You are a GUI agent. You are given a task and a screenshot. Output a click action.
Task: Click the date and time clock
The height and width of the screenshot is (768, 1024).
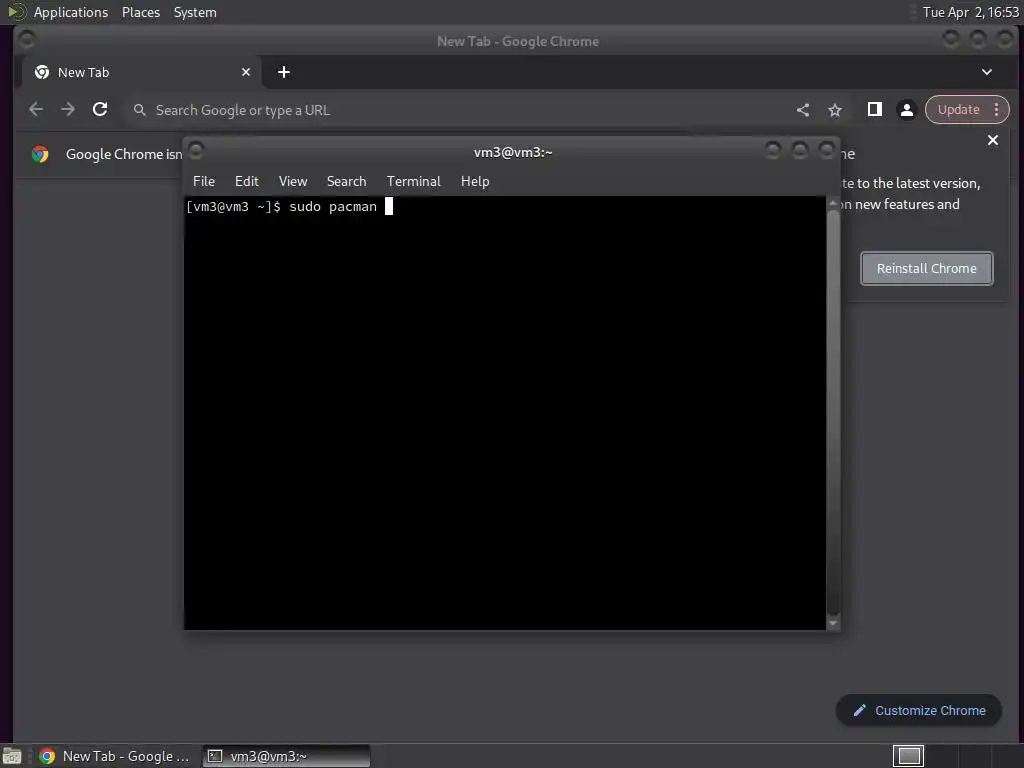pos(970,12)
